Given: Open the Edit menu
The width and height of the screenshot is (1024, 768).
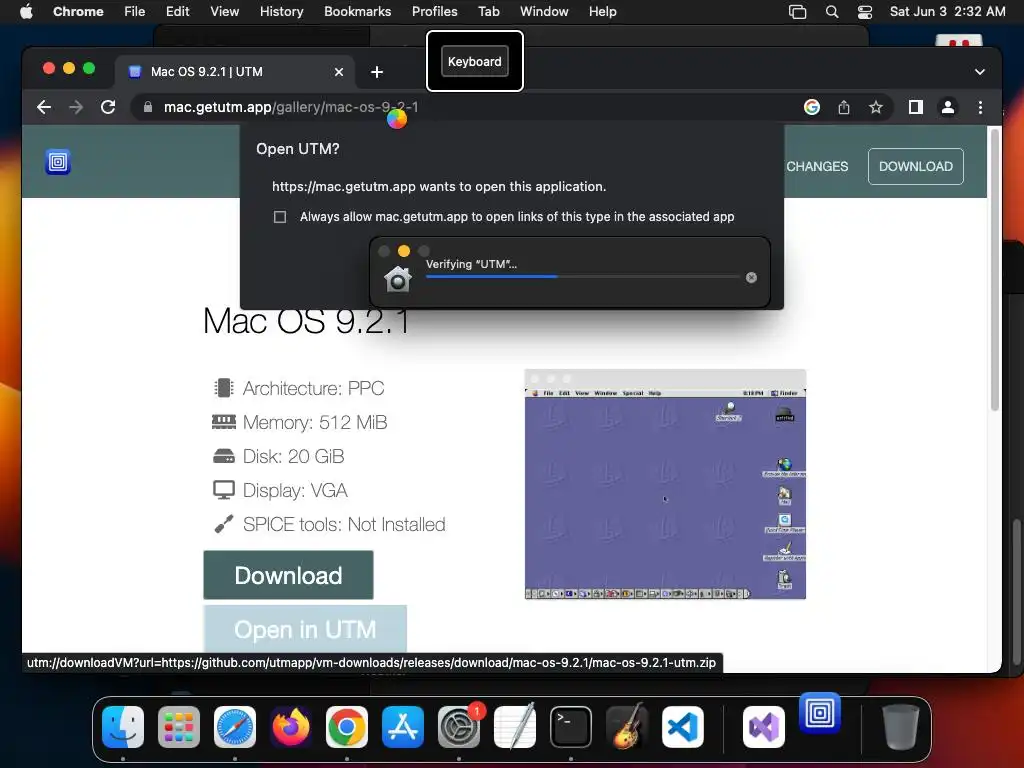Looking at the screenshot, I should pyautogui.click(x=178, y=12).
